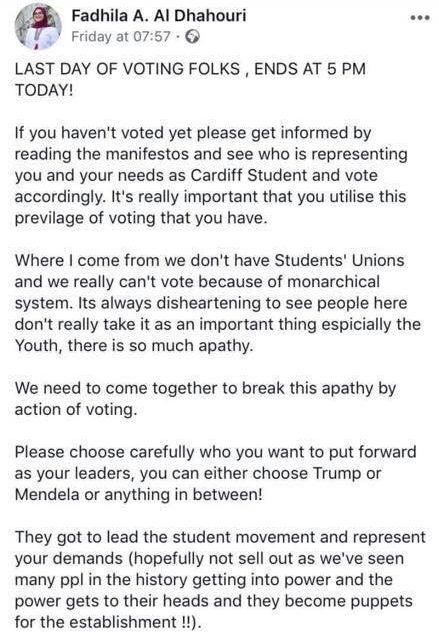
Task: Open Fadhila's profile picture thumbnail
Action: pos(38,26)
